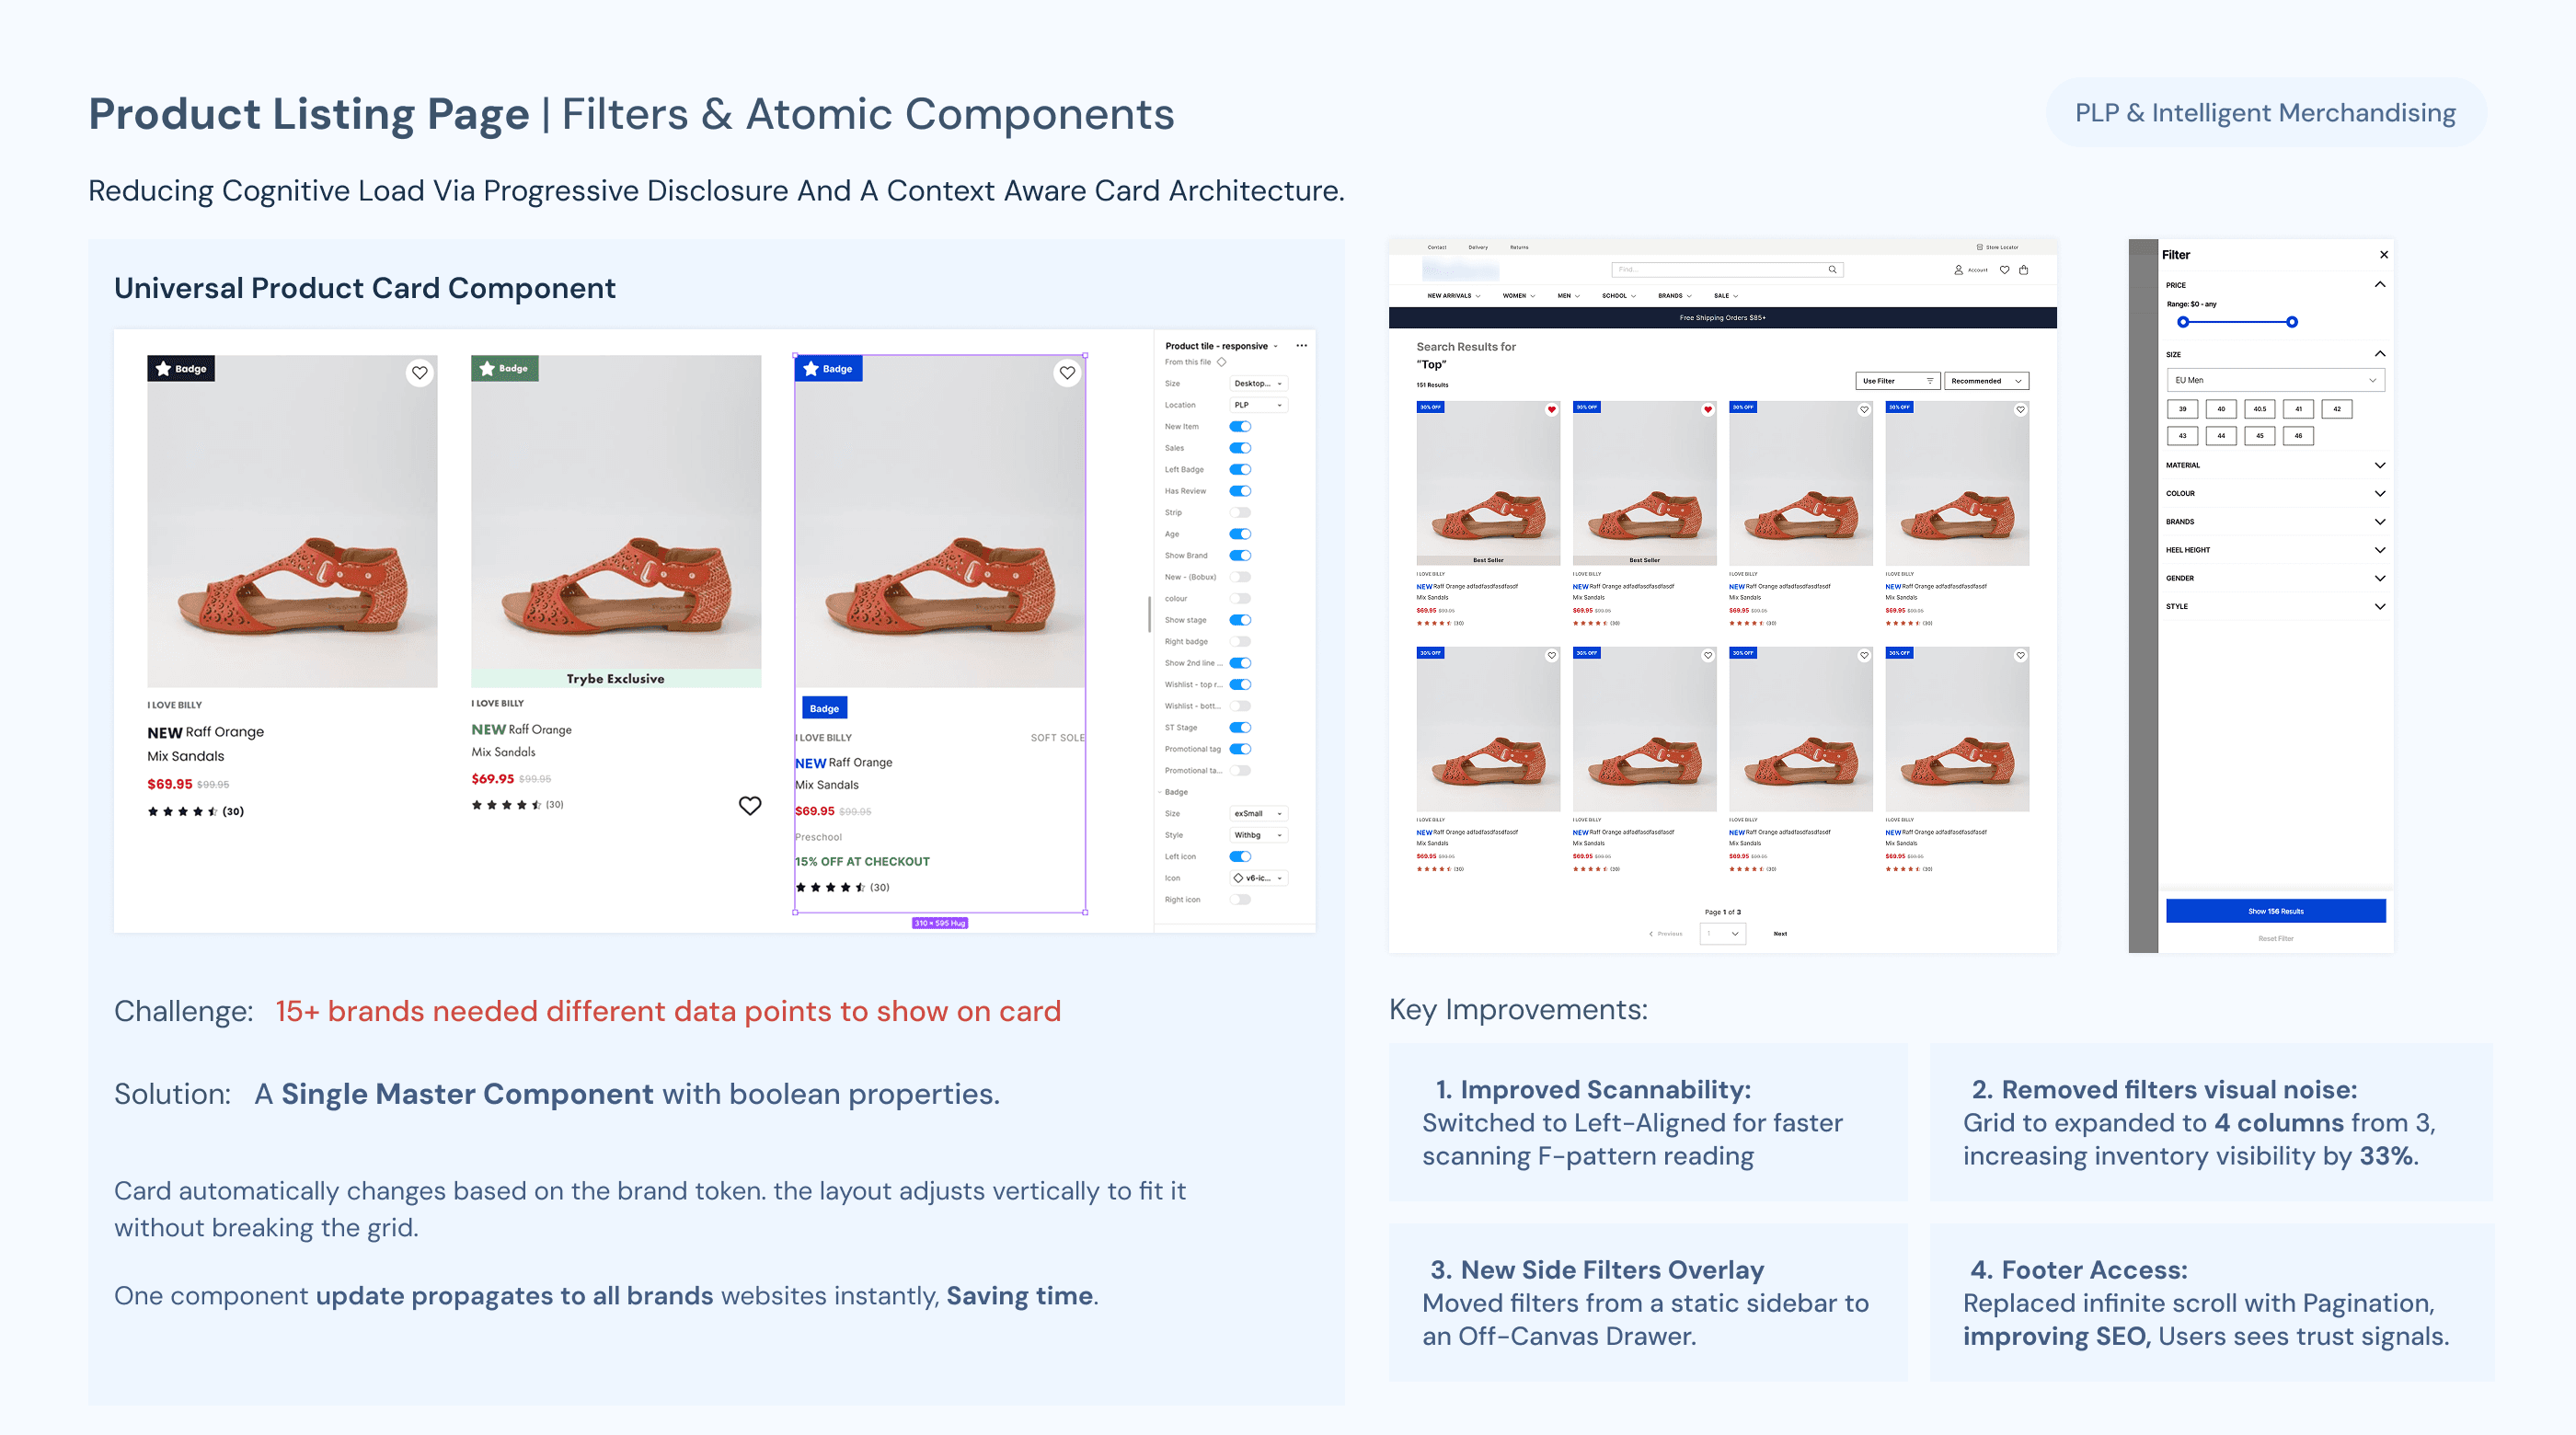Click the Account user icon

coord(1958,269)
